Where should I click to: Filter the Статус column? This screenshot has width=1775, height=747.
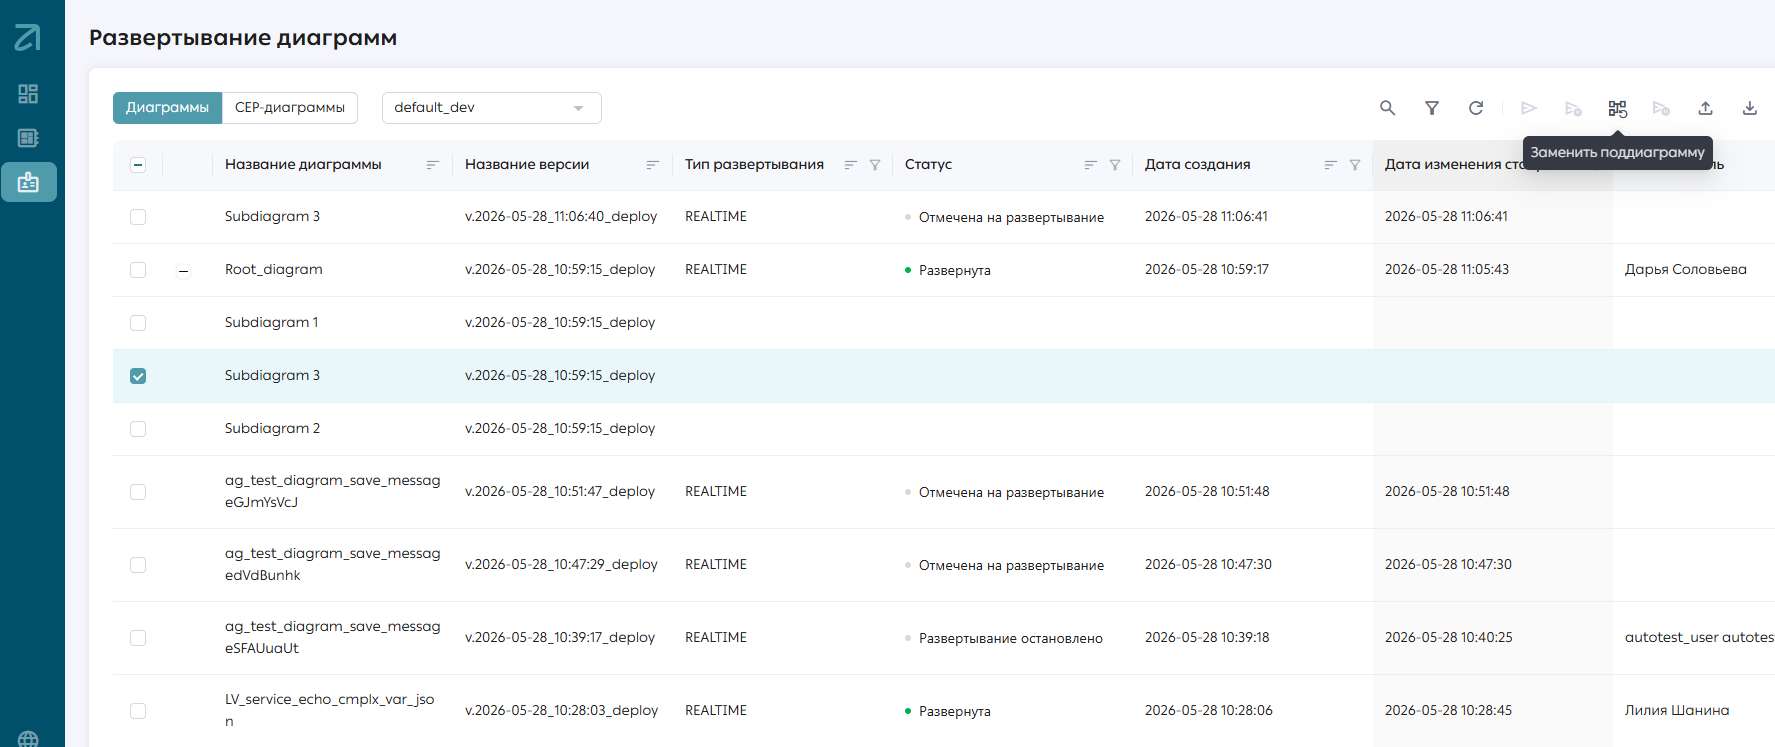point(1115,165)
